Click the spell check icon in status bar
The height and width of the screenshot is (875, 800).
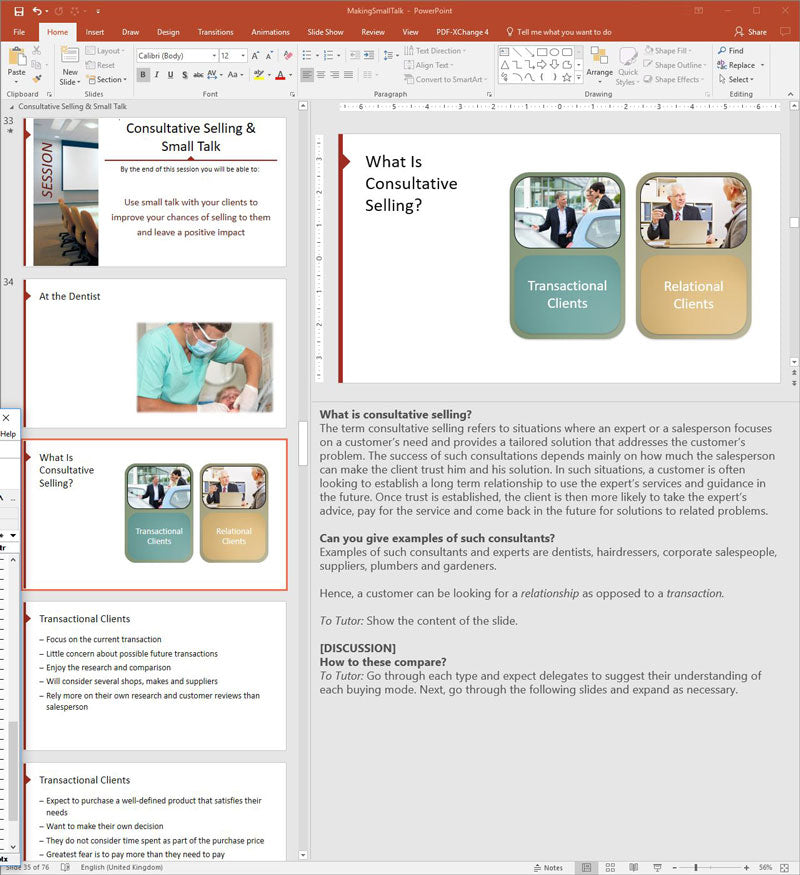65,867
